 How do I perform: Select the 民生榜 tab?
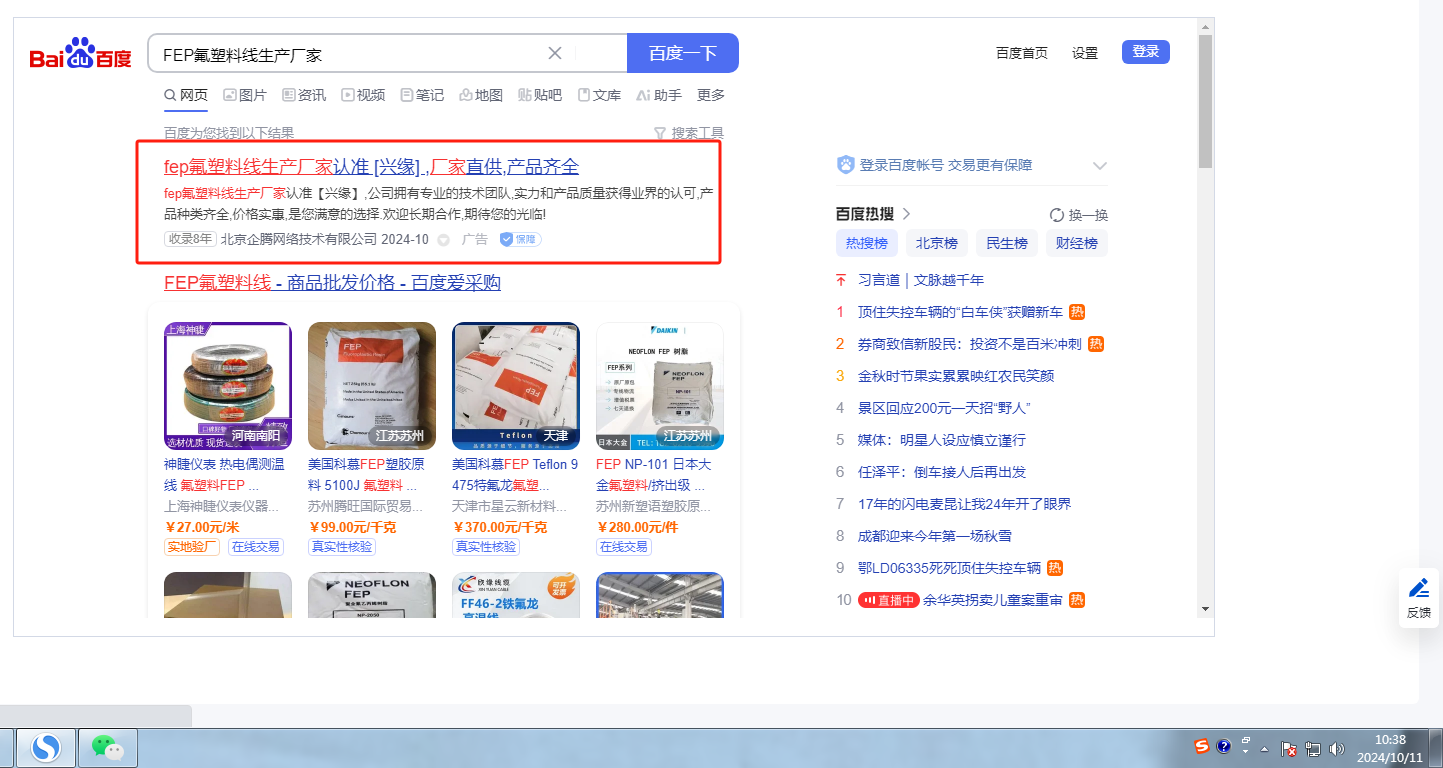pyautogui.click(x=1007, y=243)
